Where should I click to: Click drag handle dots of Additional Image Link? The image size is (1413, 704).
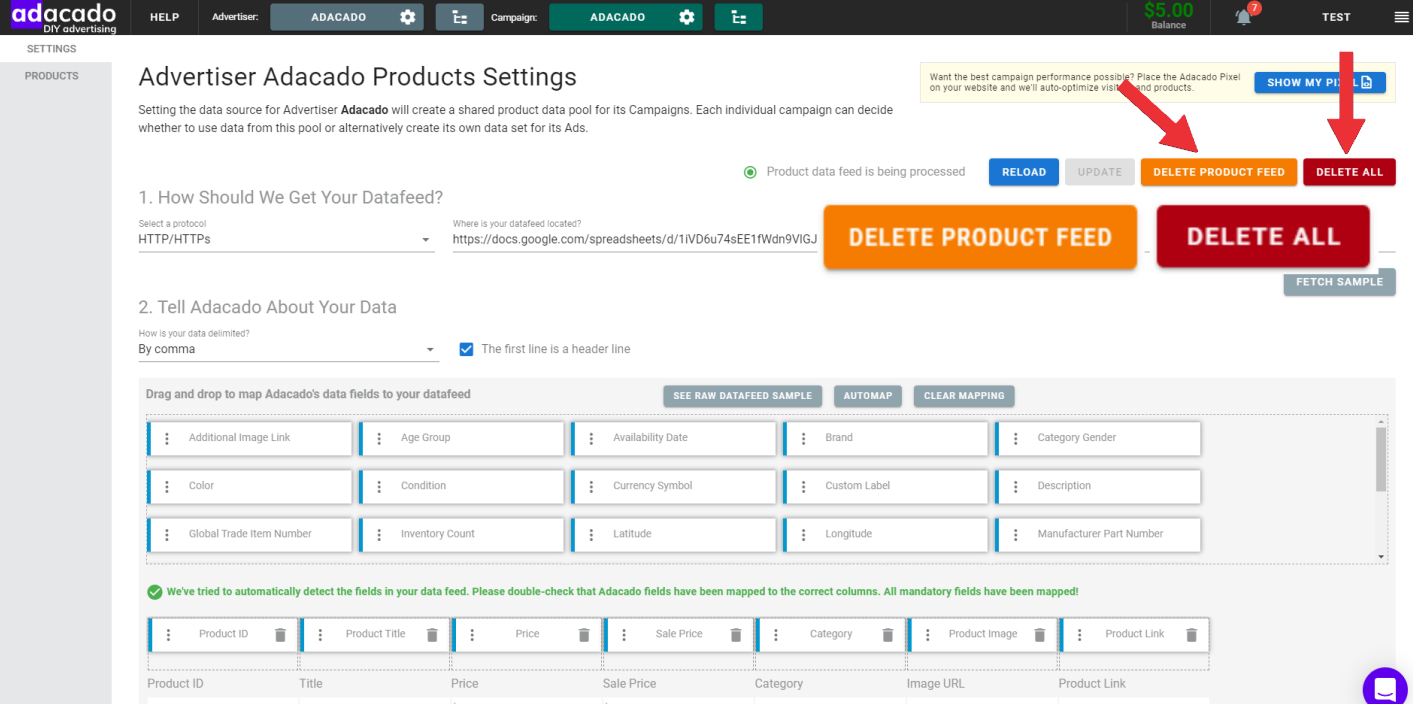click(167, 438)
